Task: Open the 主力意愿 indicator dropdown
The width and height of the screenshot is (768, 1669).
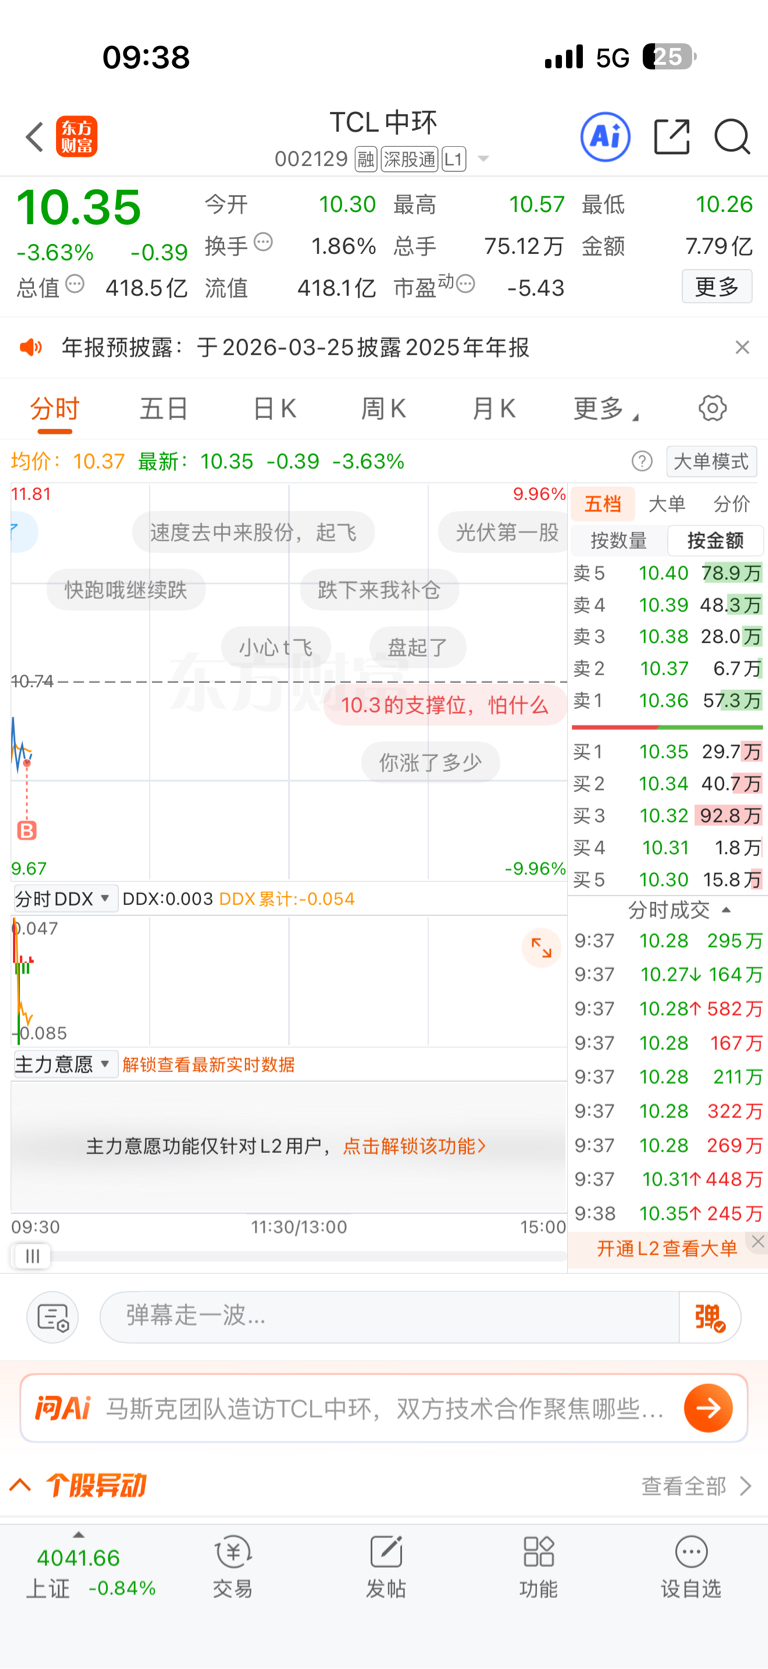Action: coord(65,1064)
